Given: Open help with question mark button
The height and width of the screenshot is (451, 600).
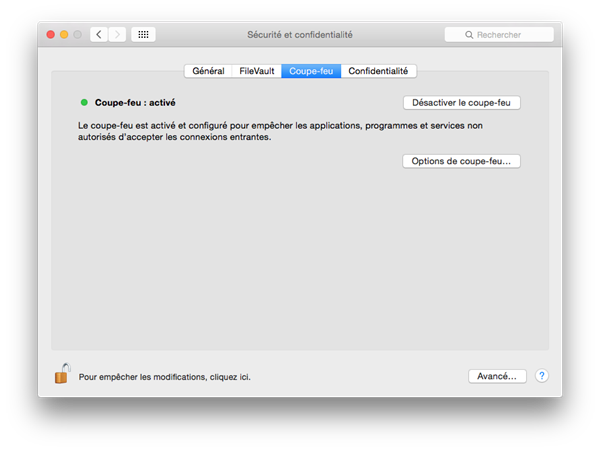Looking at the screenshot, I should pos(541,376).
